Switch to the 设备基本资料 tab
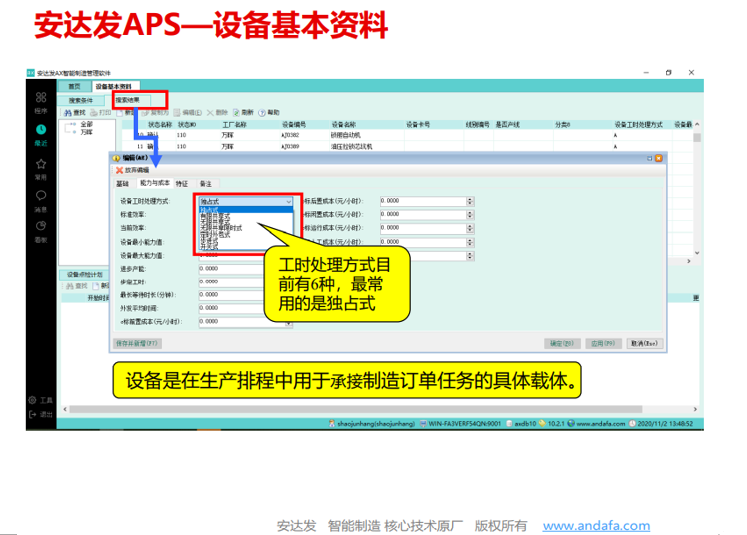 pos(114,86)
